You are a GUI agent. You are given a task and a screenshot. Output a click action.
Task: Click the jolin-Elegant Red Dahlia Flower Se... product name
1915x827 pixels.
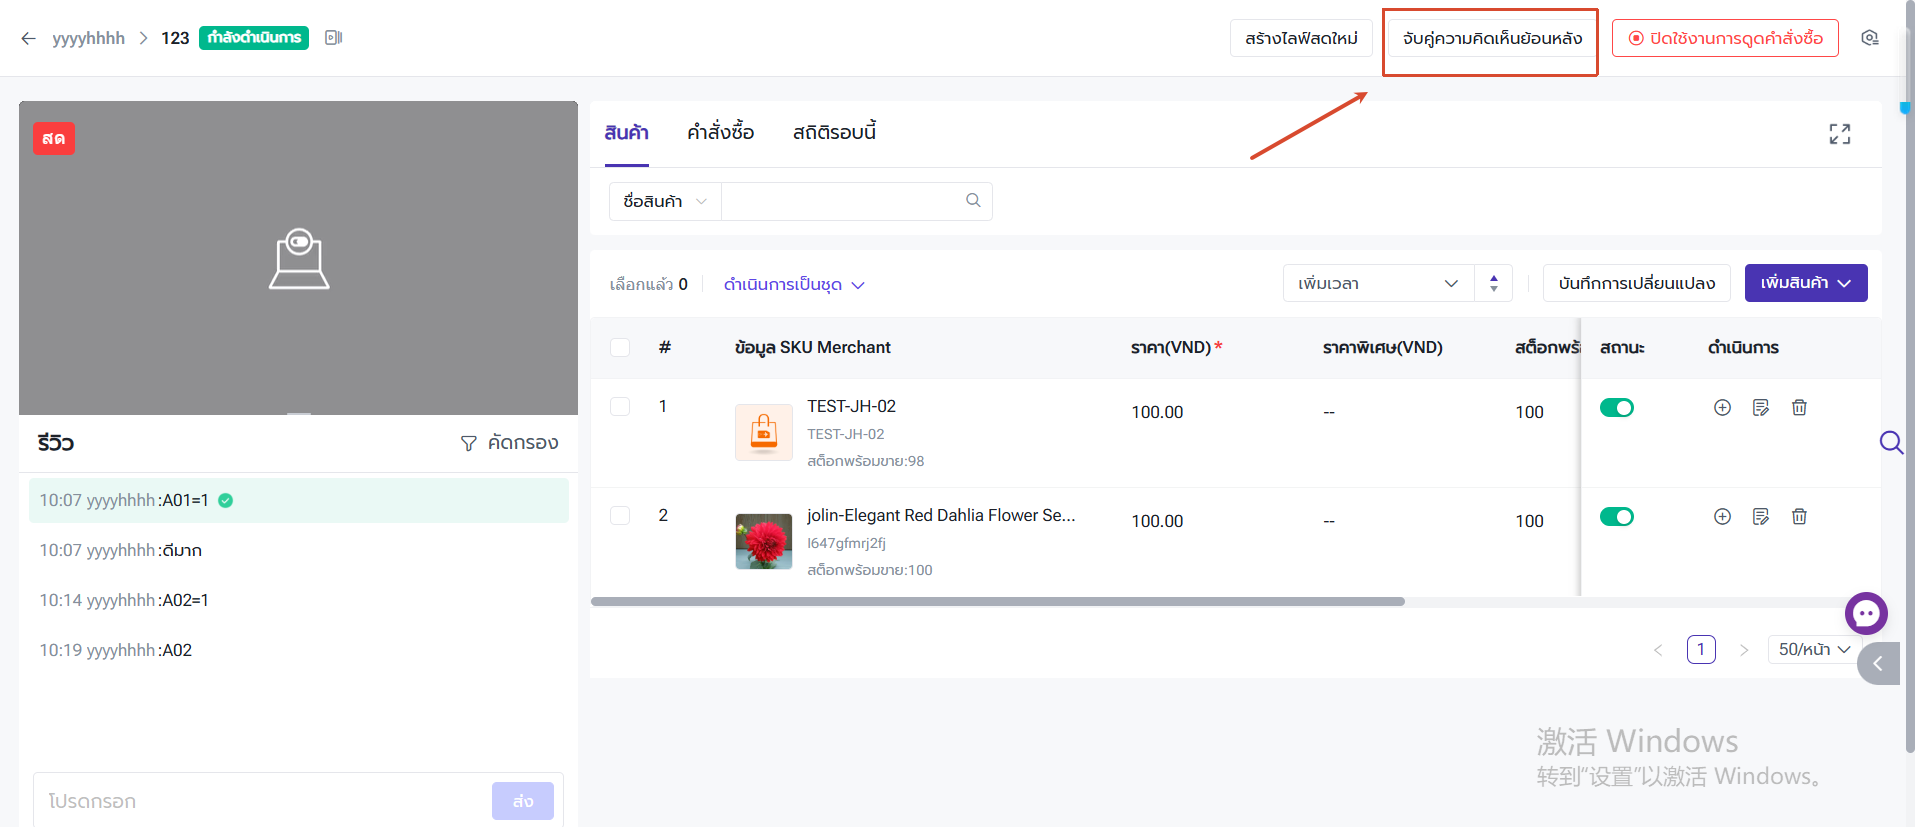941,515
